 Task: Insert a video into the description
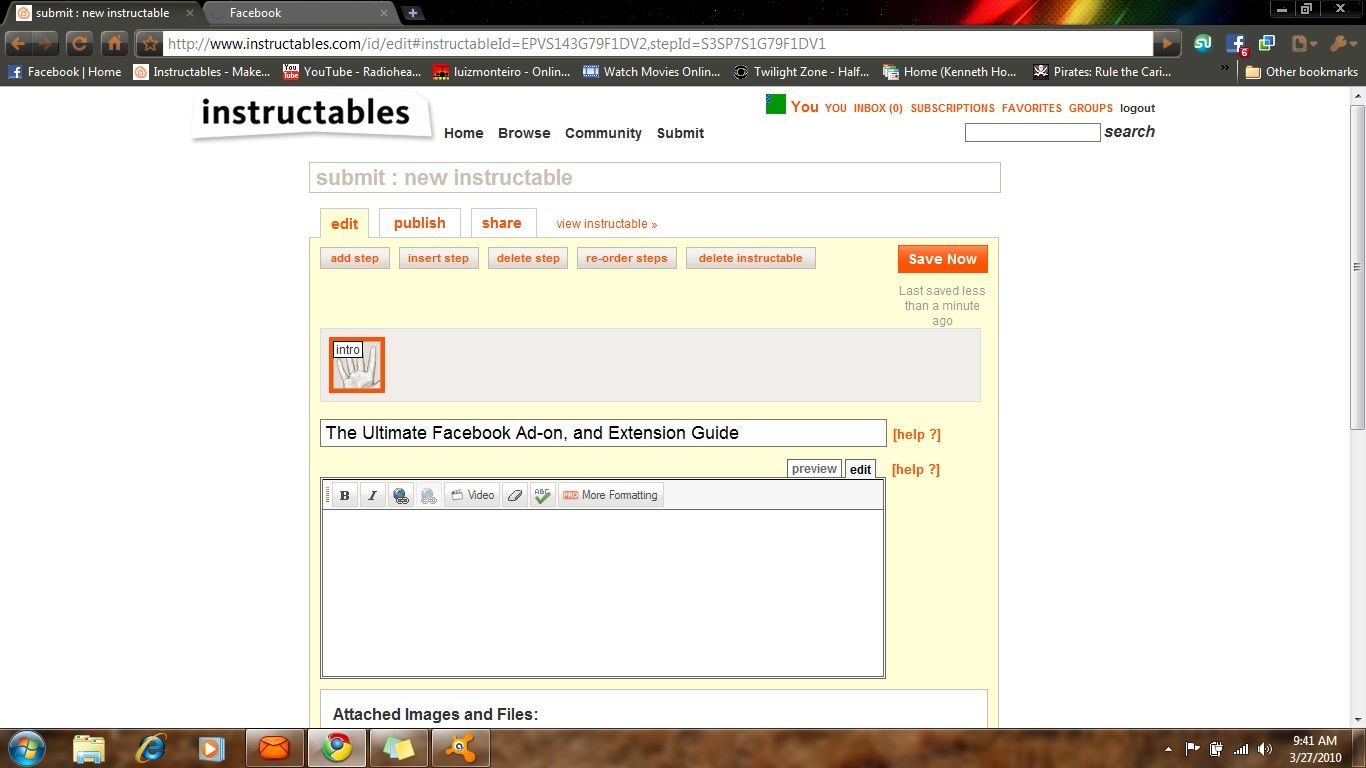471,494
